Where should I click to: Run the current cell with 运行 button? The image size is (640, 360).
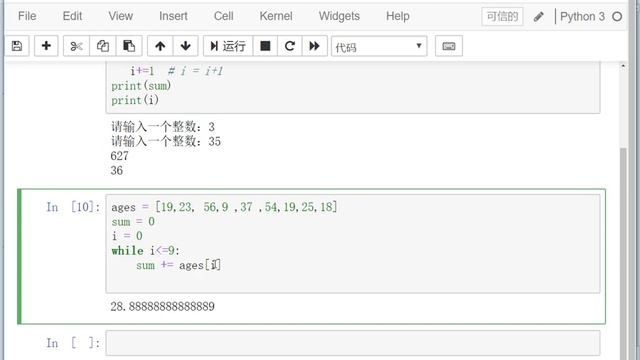coord(228,46)
